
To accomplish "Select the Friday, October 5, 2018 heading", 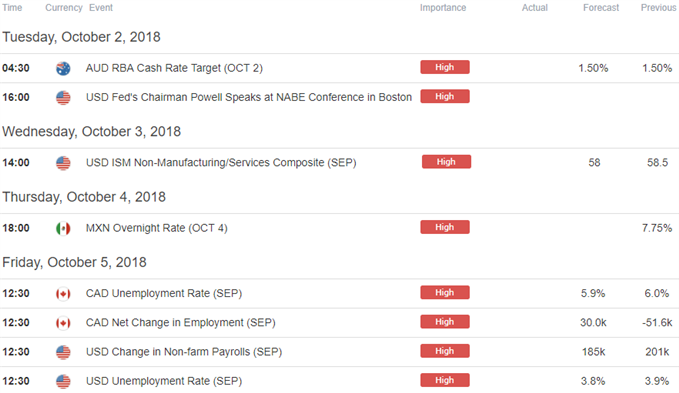I will 74,262.
